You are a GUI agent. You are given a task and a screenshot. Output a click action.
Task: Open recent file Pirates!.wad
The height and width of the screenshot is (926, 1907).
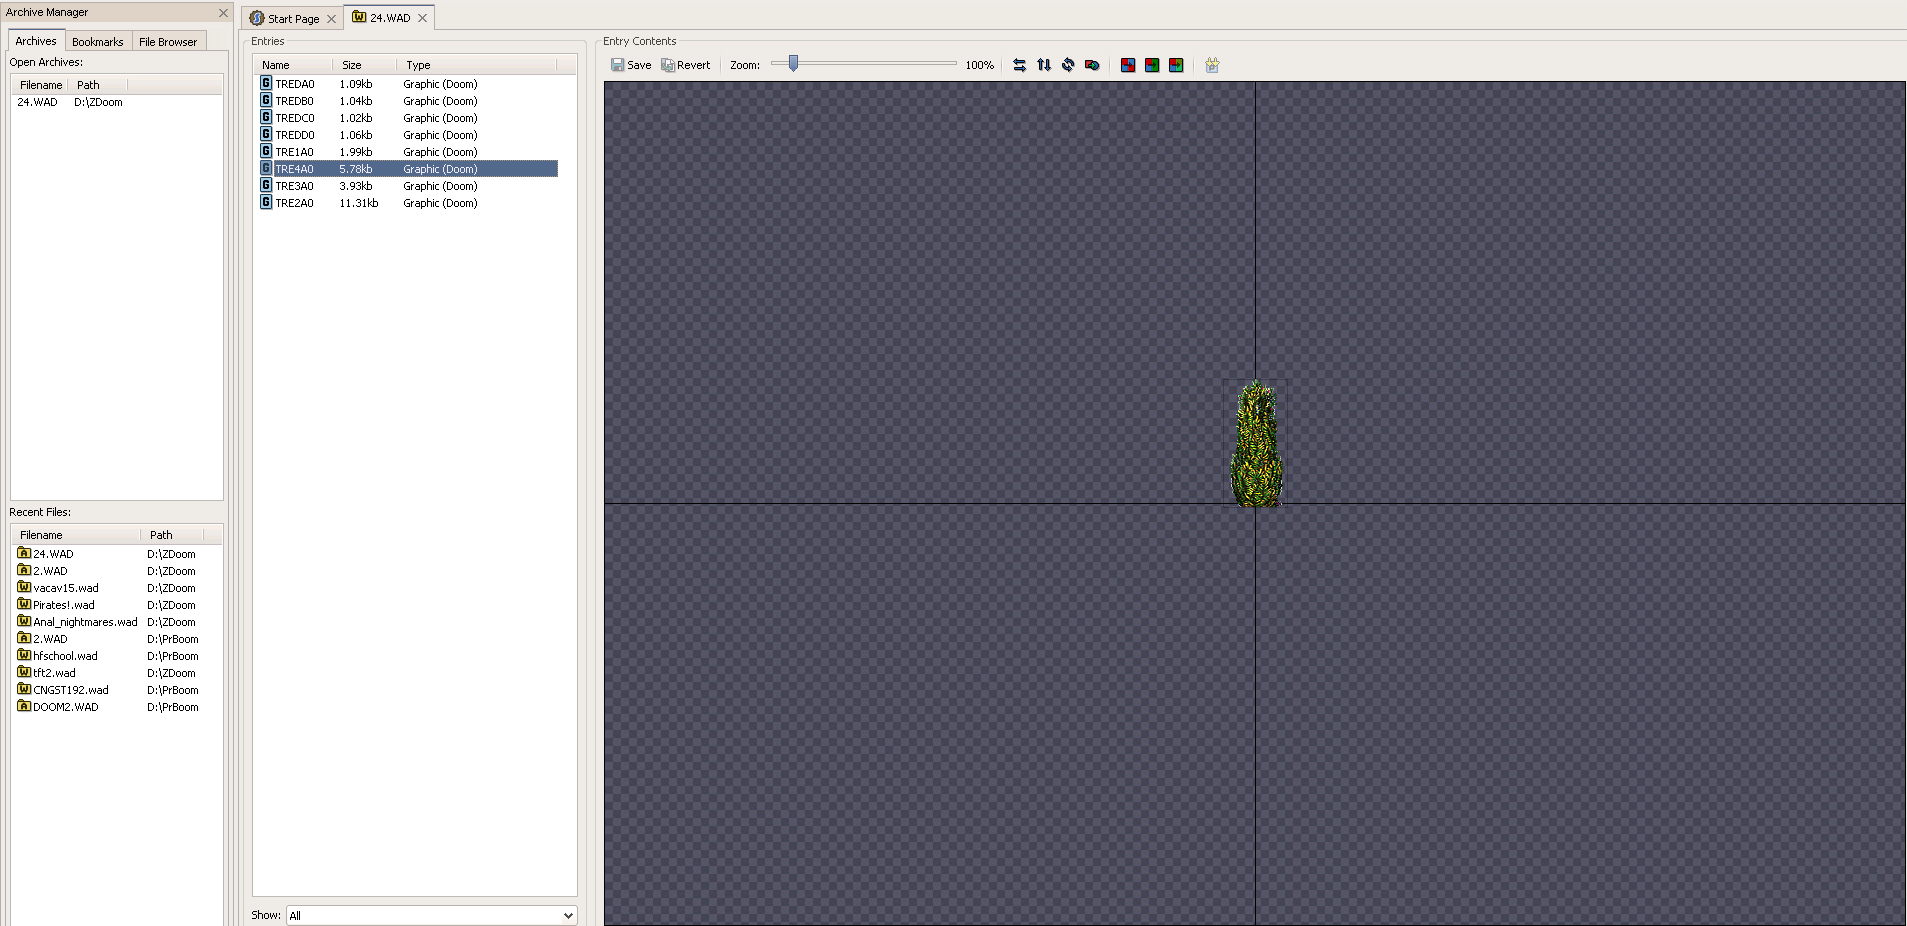[x=64, y=605]
